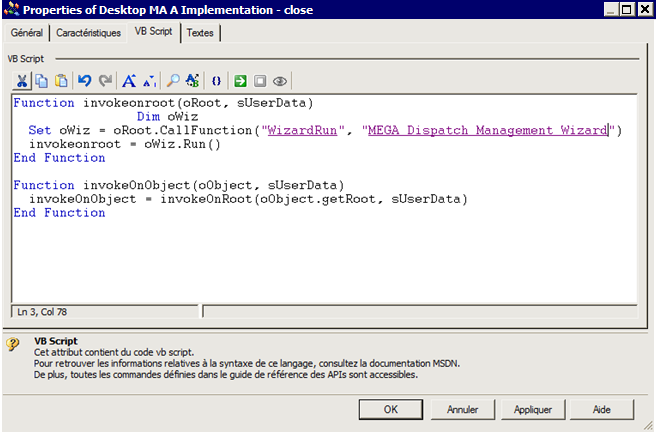The width and height of the screenshot is (656, 434).
Task: Click the Appliquer button
Action: click(x=533, y=409)
